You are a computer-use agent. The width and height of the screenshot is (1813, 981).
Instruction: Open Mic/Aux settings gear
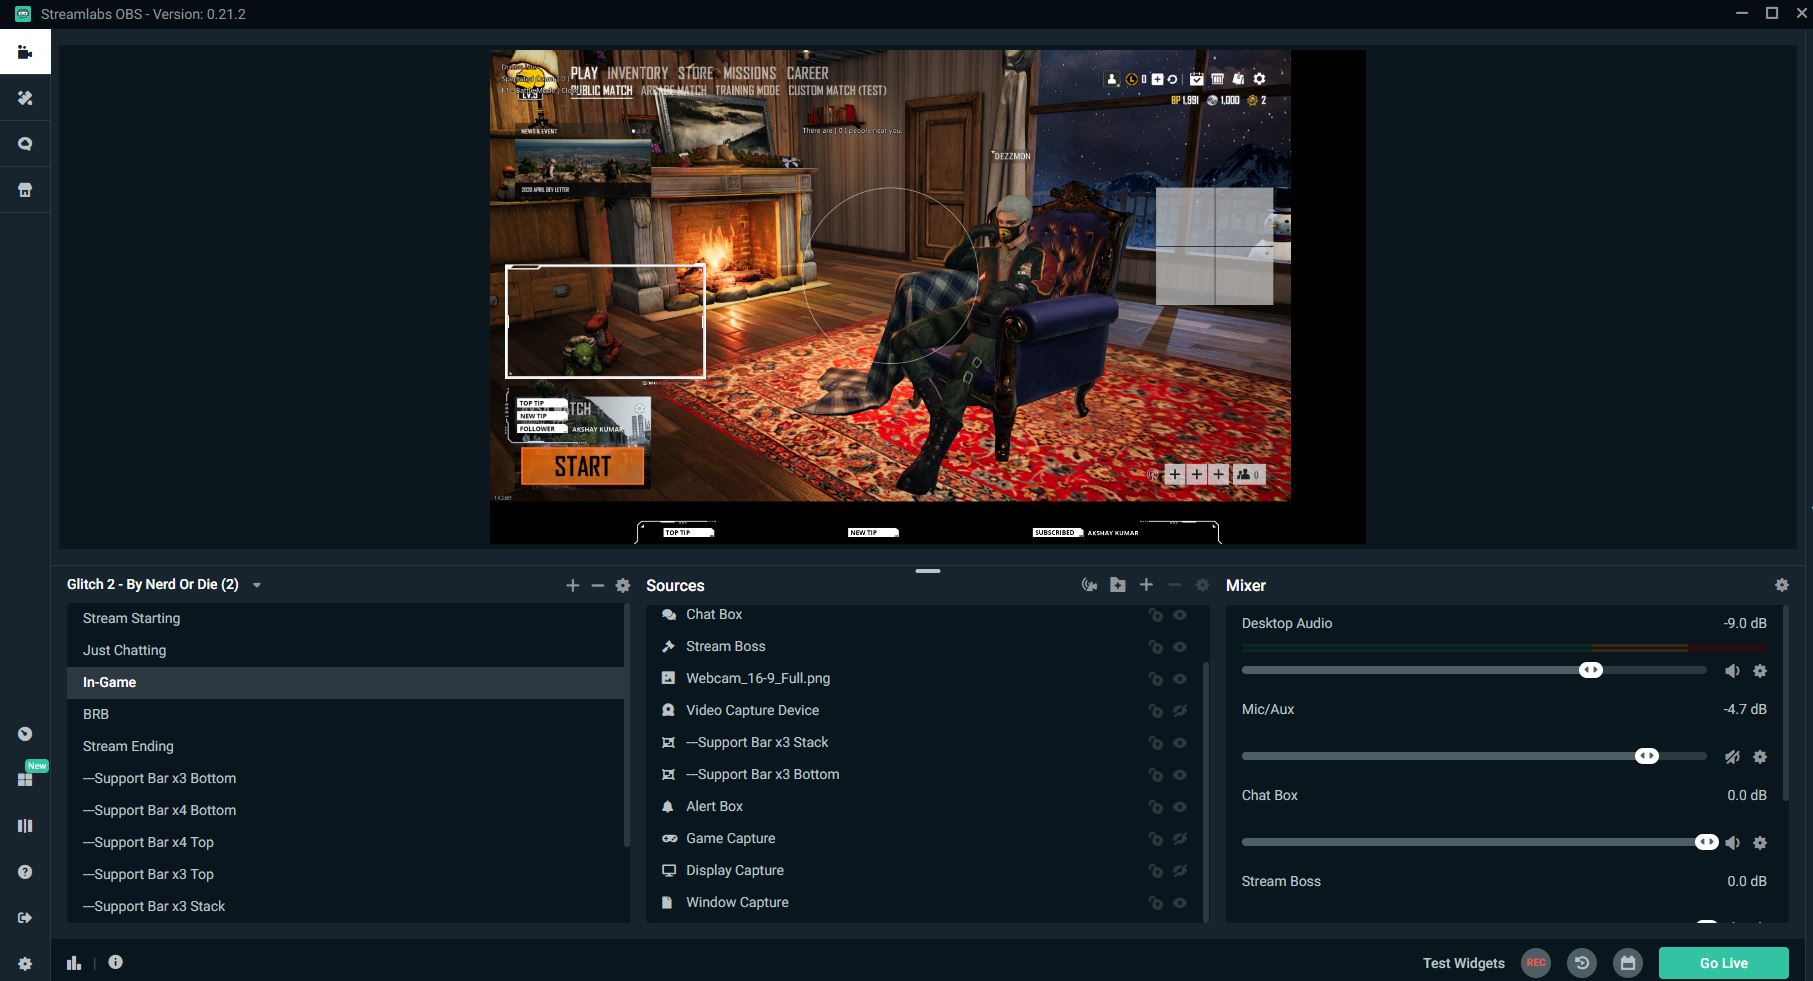pos(1760,757)
